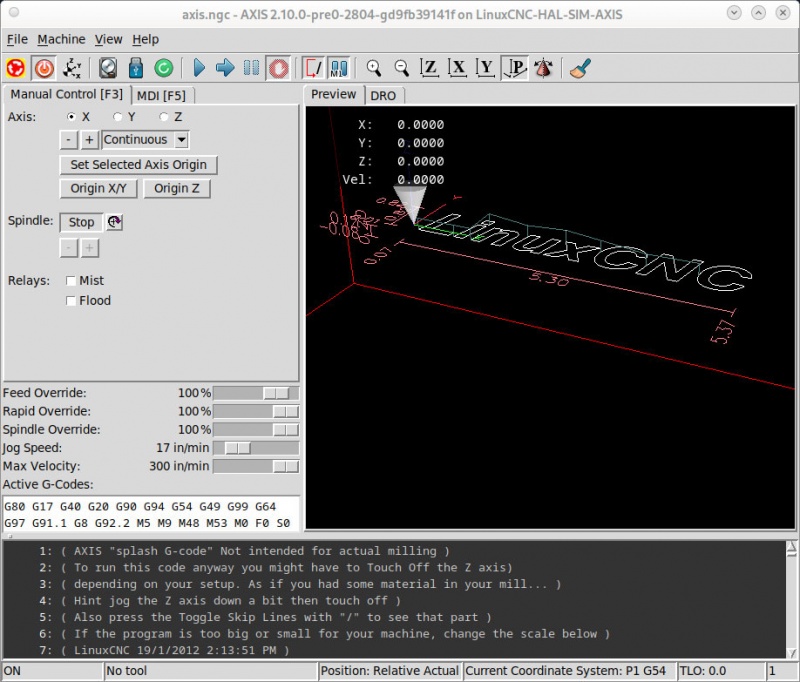This screenshot has width=800, height=682.
Task: Click the Jog Speed slider
Action: tap(256, 448)
